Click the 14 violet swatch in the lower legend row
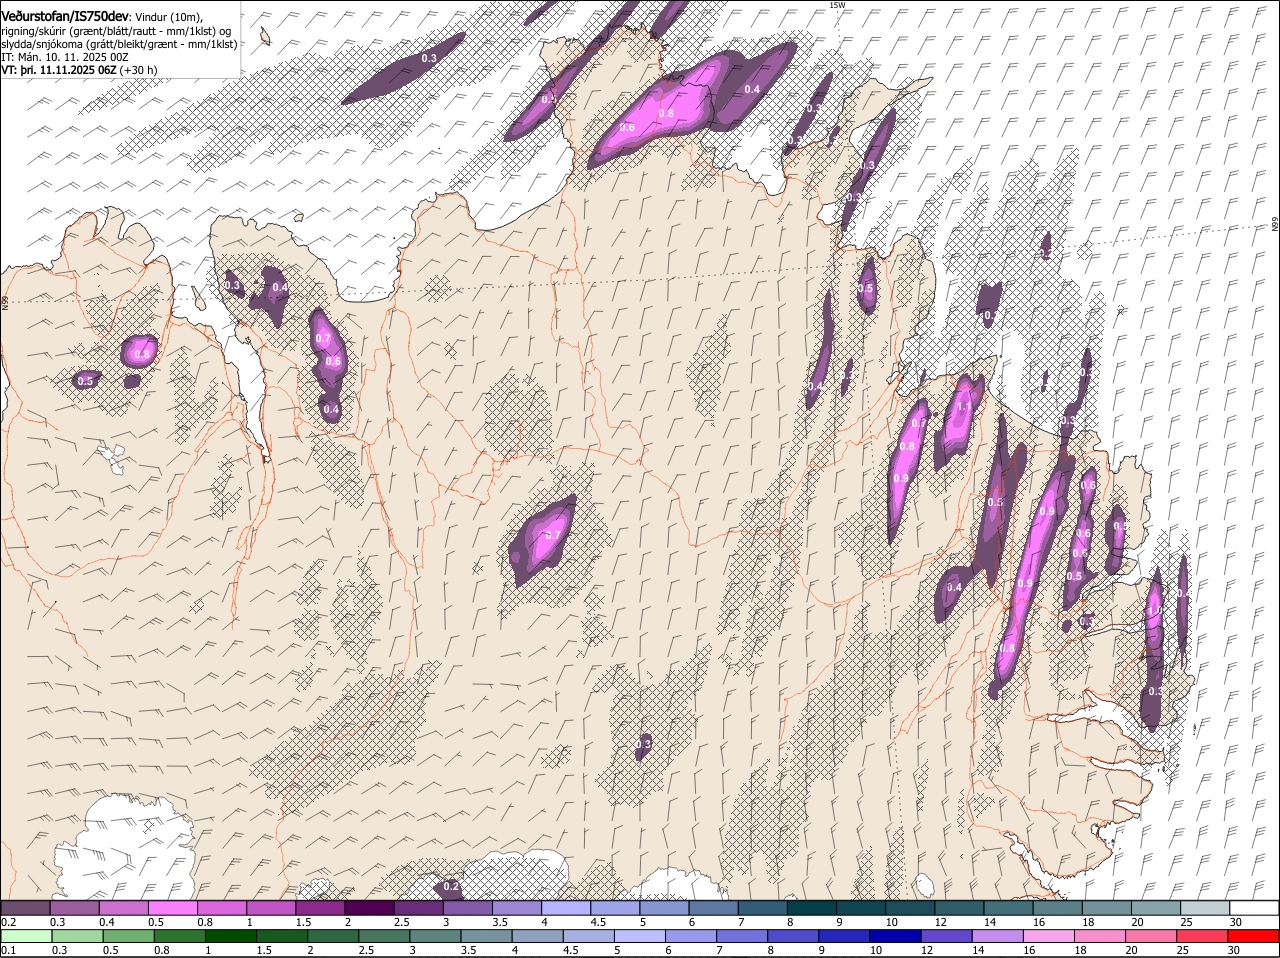The width and height of the screenshot is (1280, 958). (997, 936)
